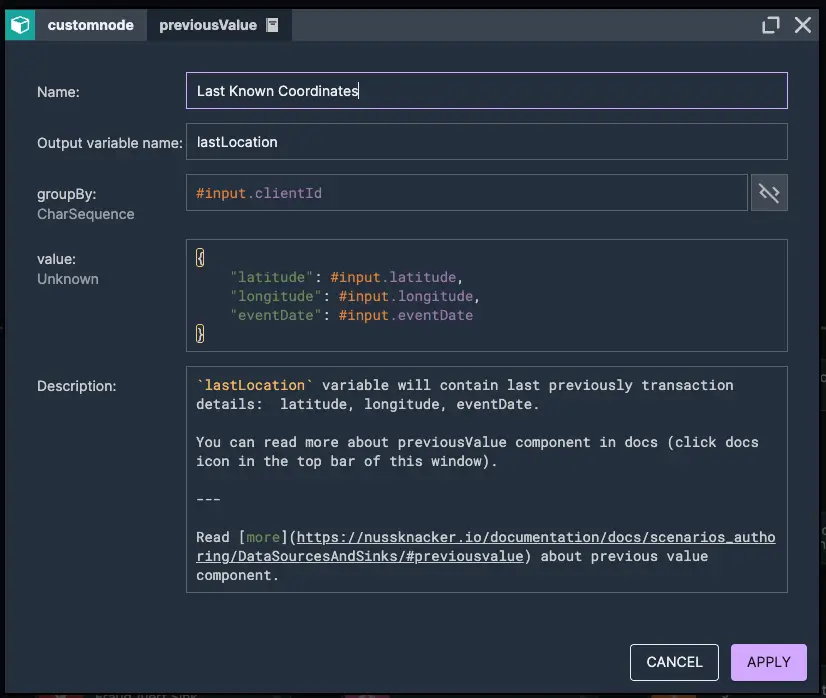Click the [more] markdown link text

[x=263, y=537]
